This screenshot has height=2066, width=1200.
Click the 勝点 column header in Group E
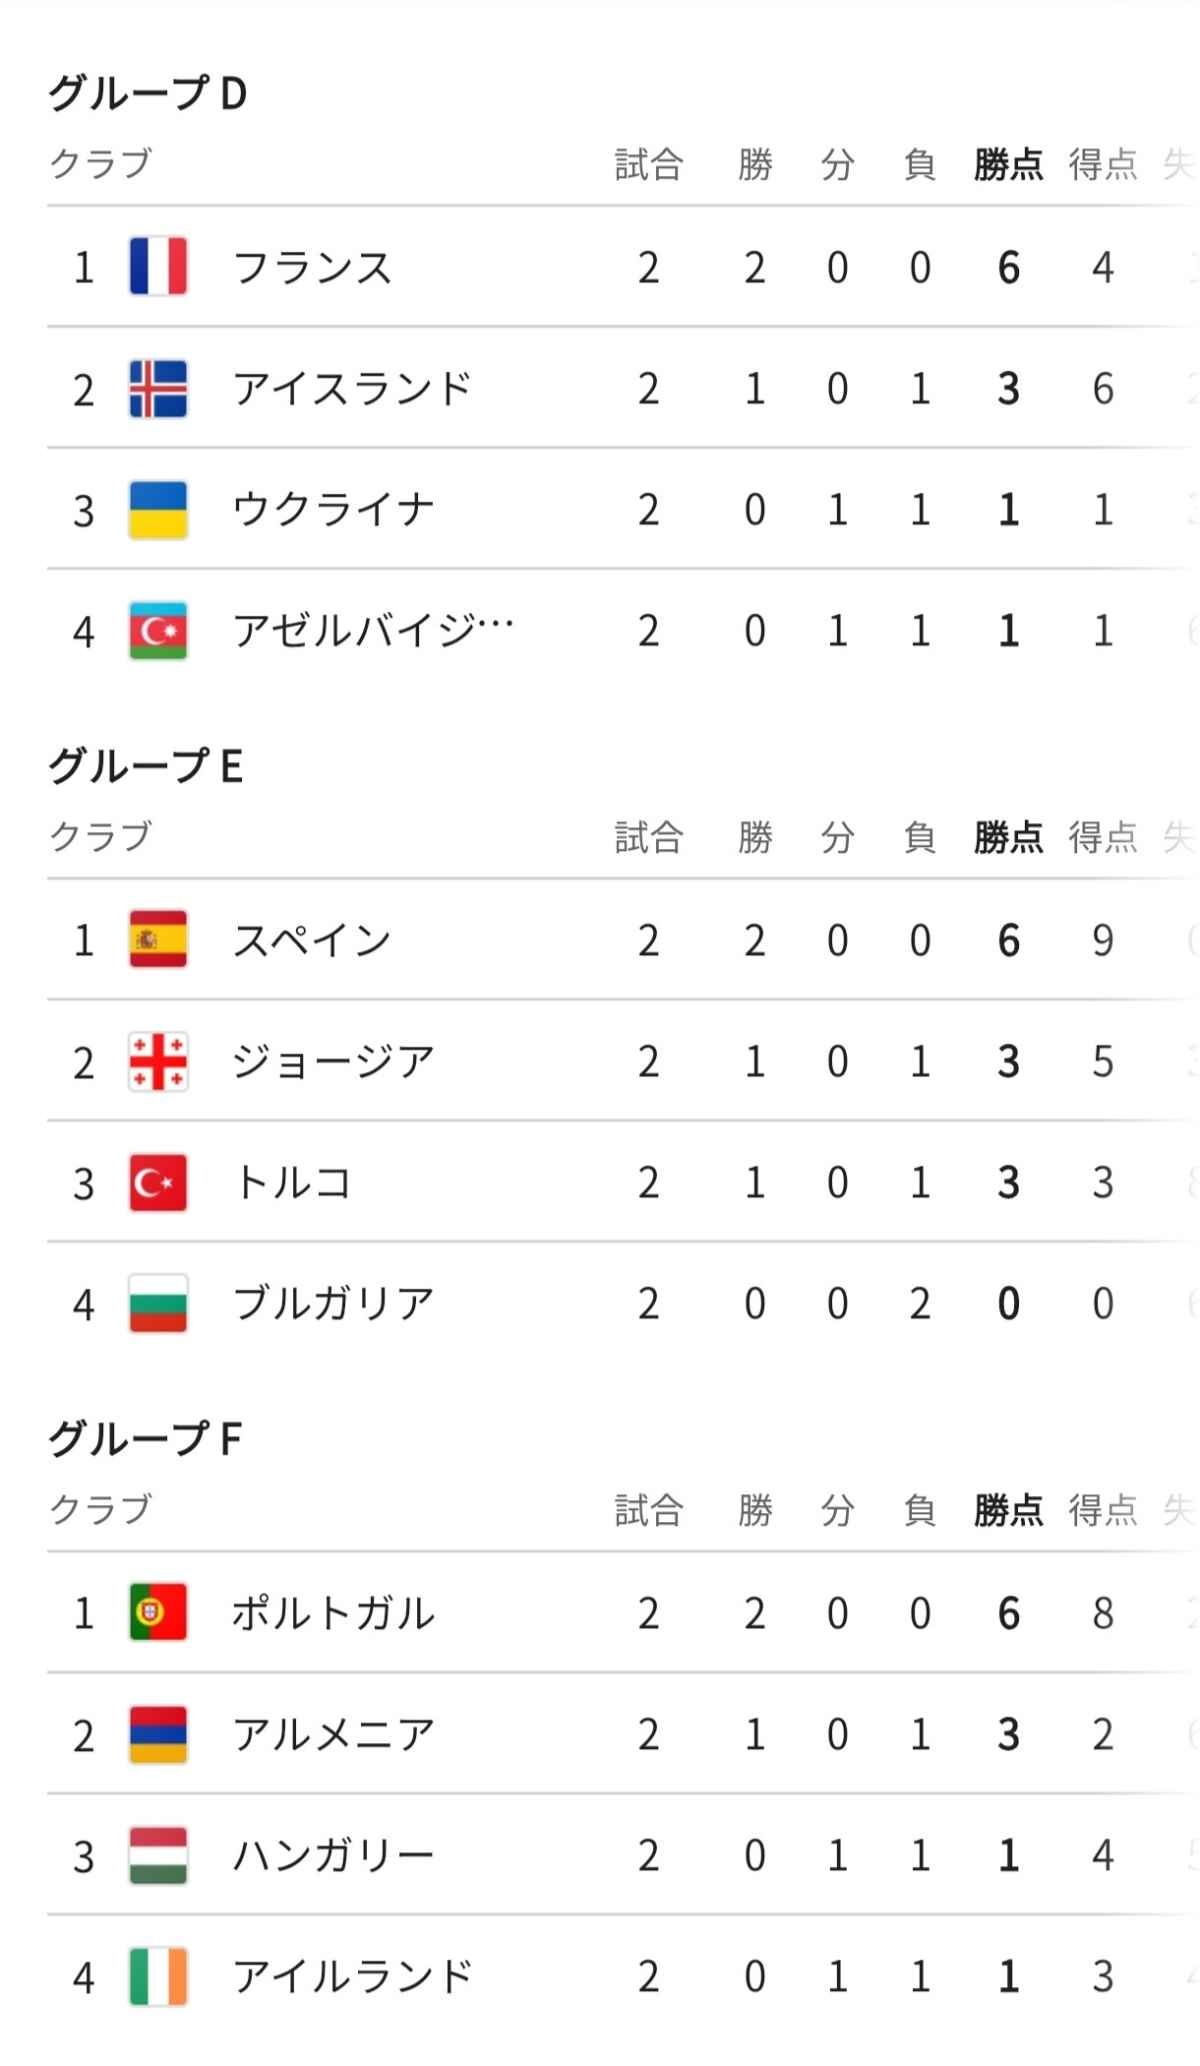[1008, 837]
